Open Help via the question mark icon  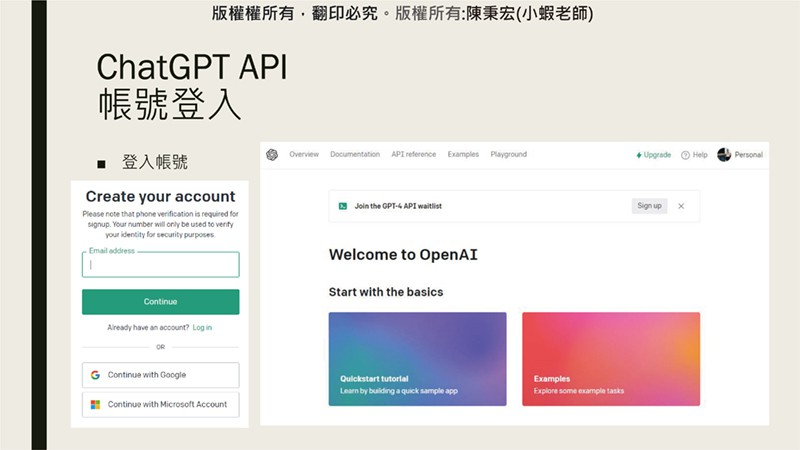[686, 155]
